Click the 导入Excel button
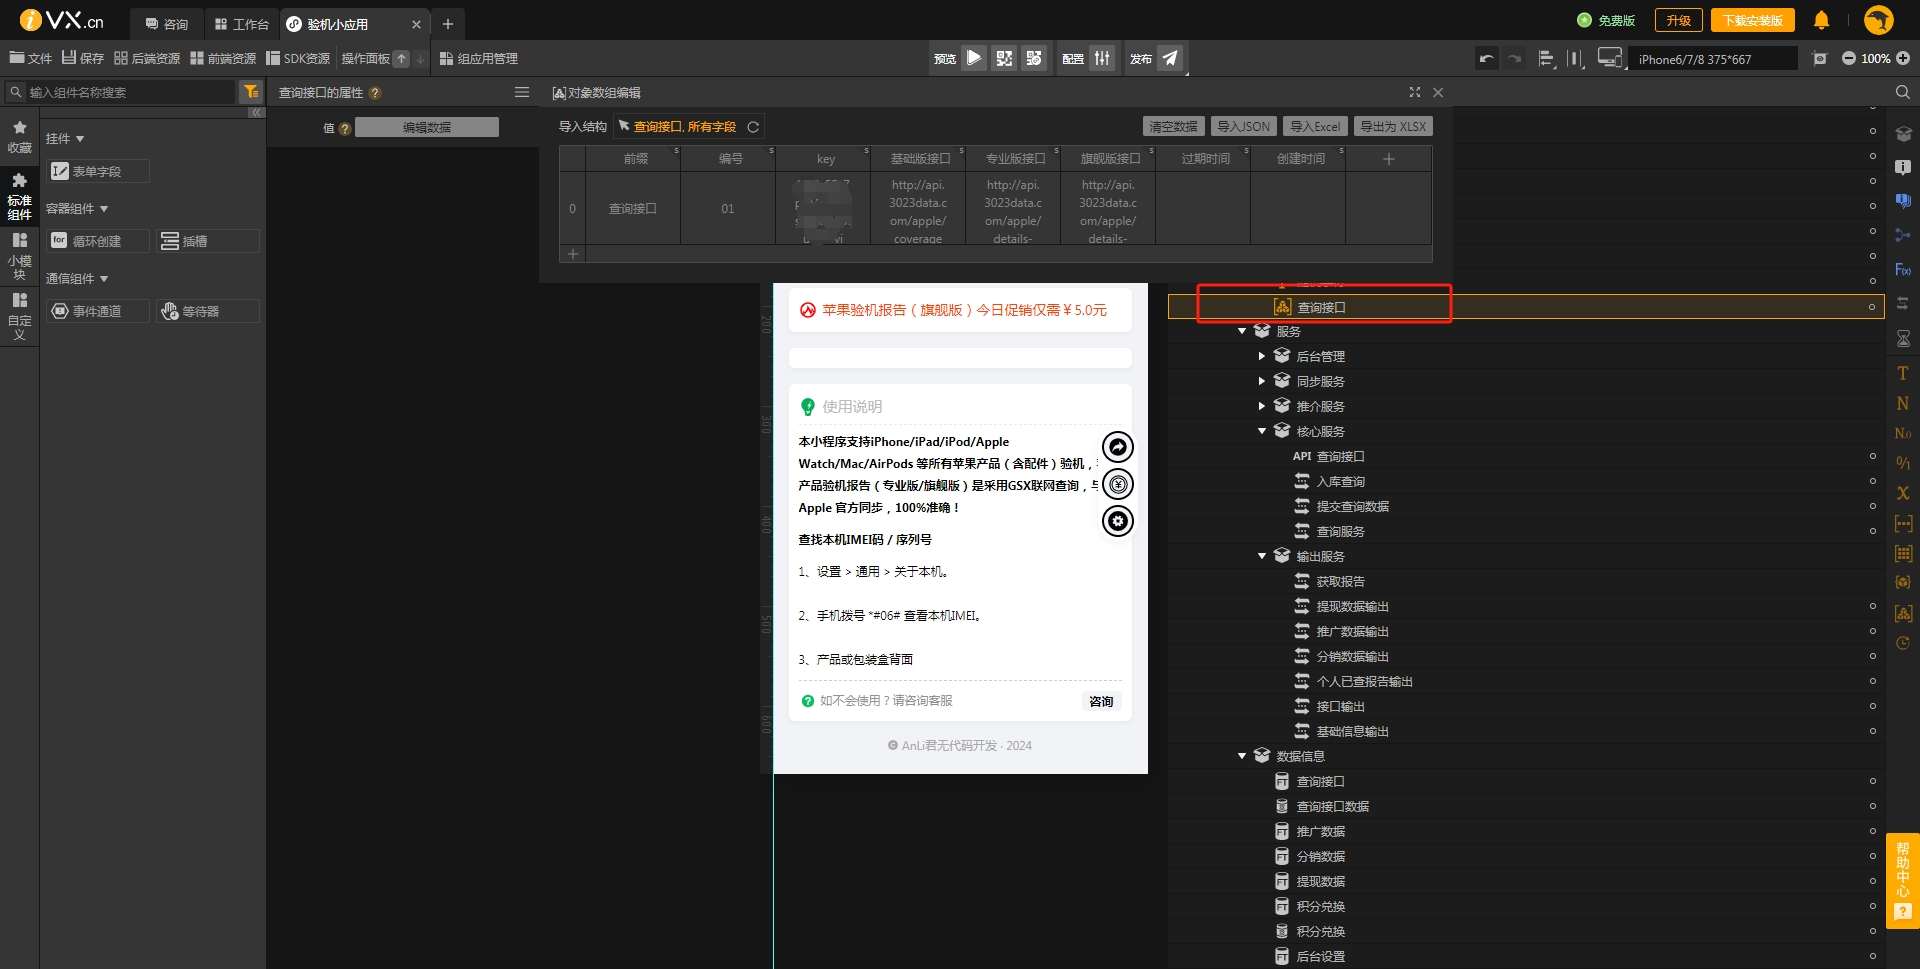Image resolution: width=1920 pixels, height=969 pixels. [x=1315, y=127]
